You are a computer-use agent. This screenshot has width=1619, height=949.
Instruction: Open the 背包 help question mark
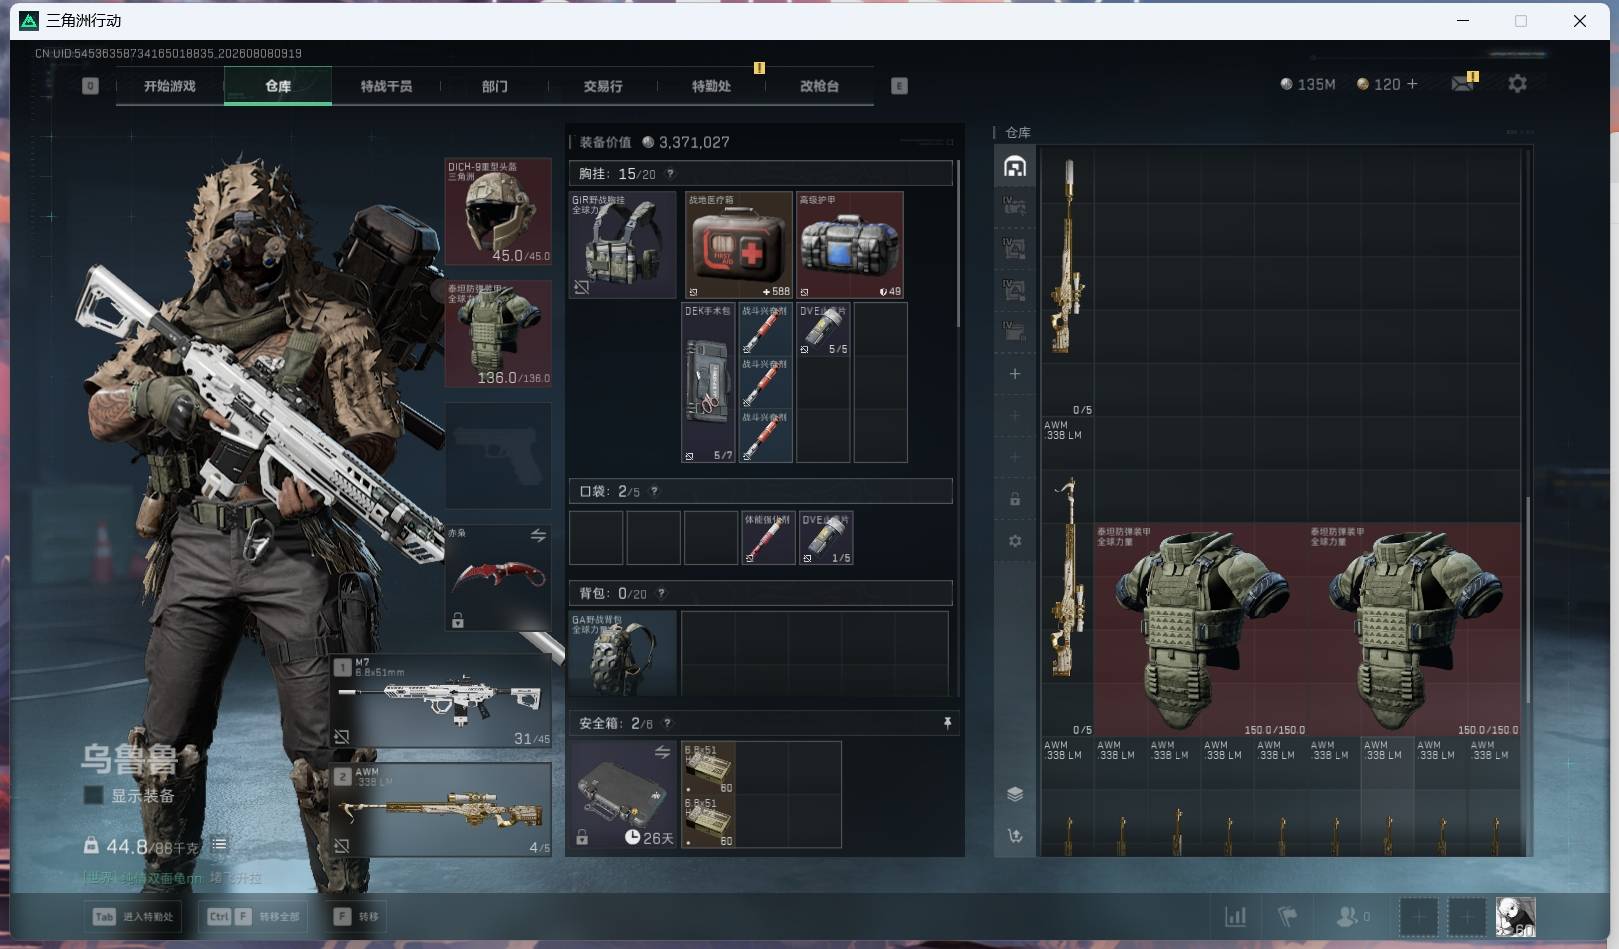pos(661,593)
